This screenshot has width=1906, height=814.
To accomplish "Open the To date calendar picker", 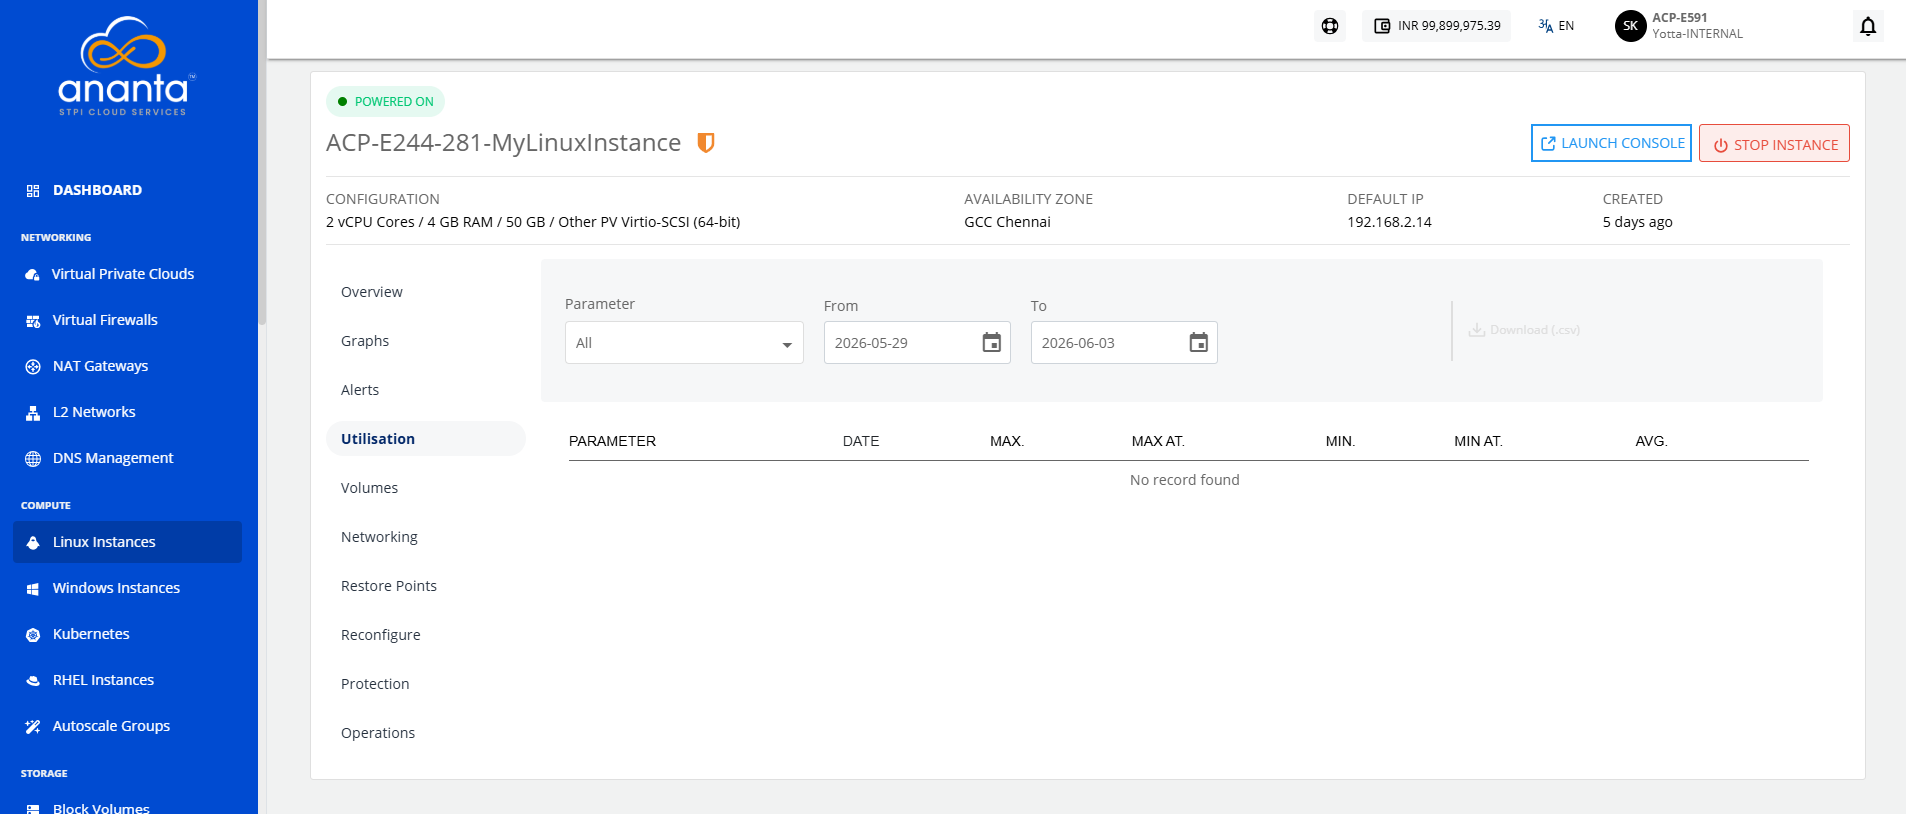I will (1198, 343).
